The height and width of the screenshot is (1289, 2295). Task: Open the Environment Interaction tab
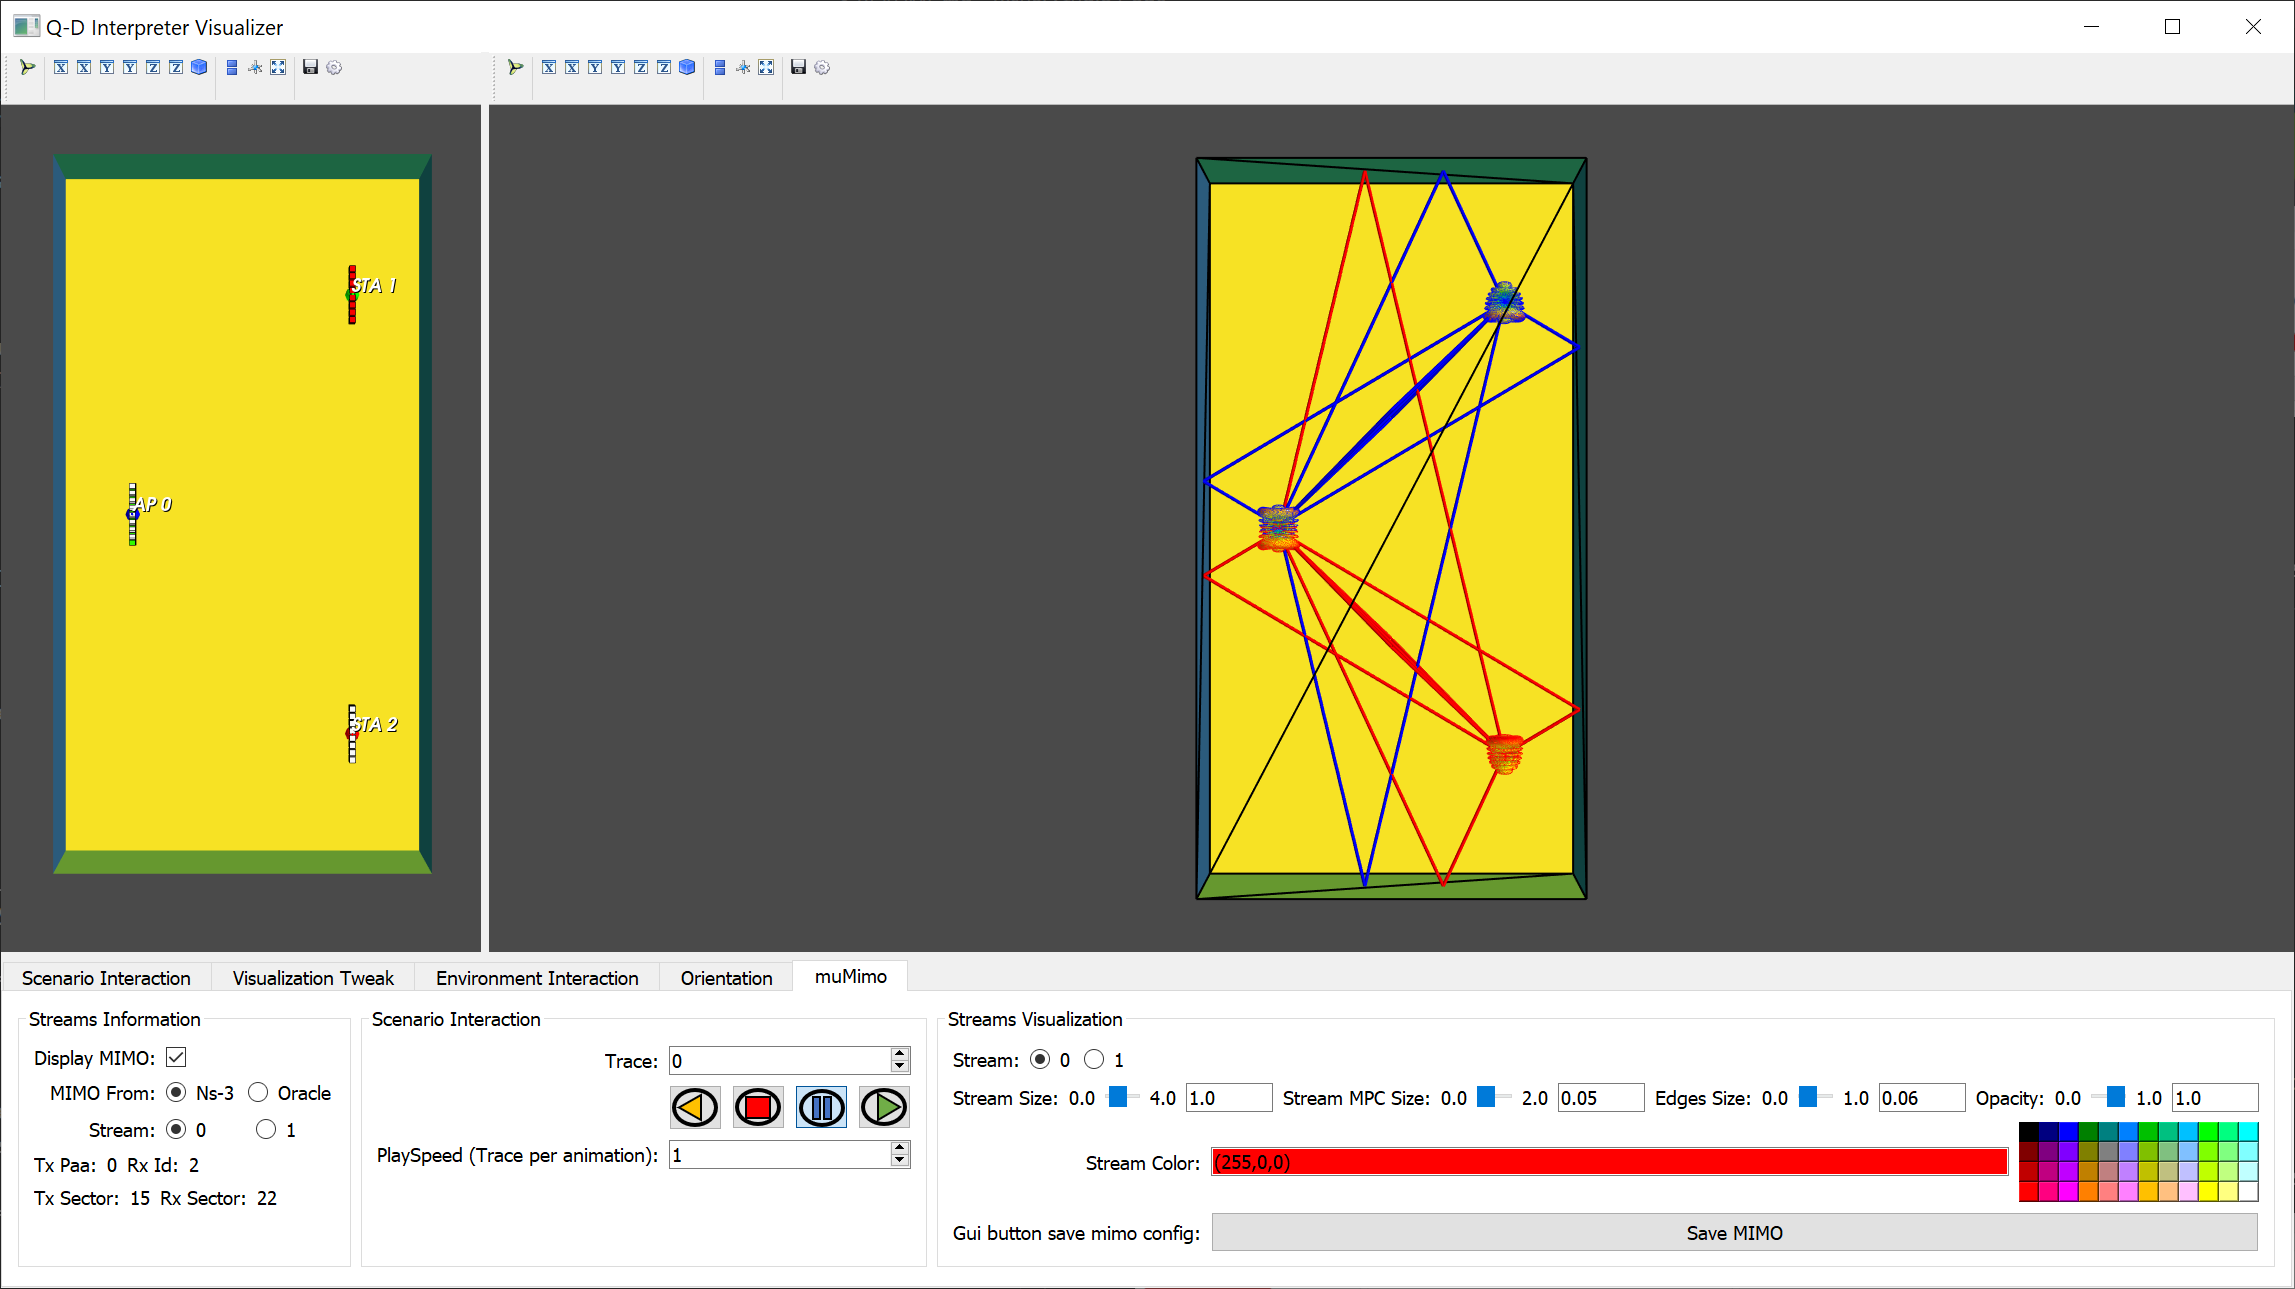pos(537,978)
